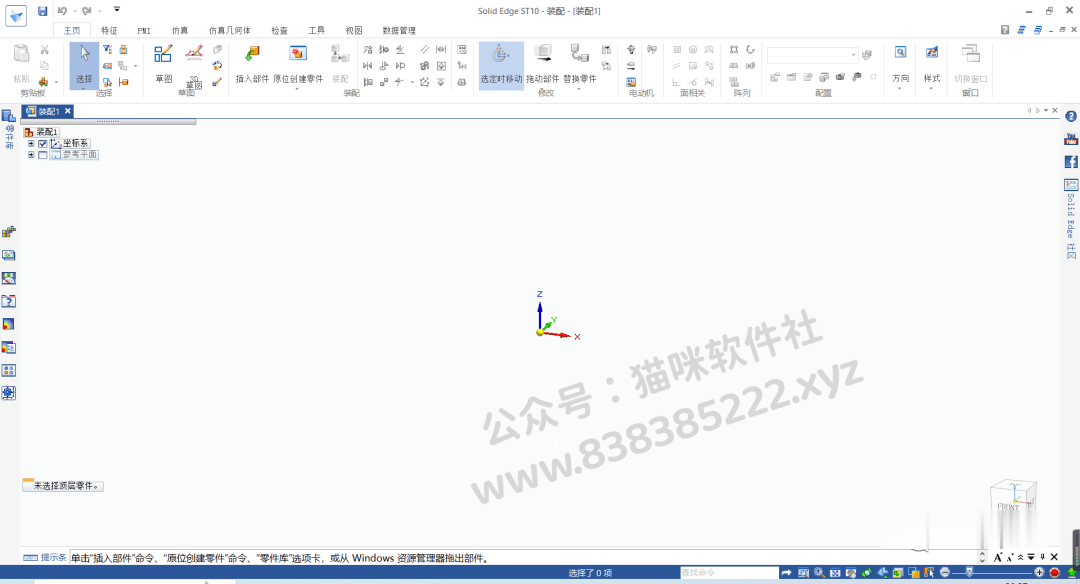The width and height of the screenshot is (1080, 584).
Task: Click the Solid Edge 社区 side panel tab
Action: pyautogui.click(x=1071, y=219)
